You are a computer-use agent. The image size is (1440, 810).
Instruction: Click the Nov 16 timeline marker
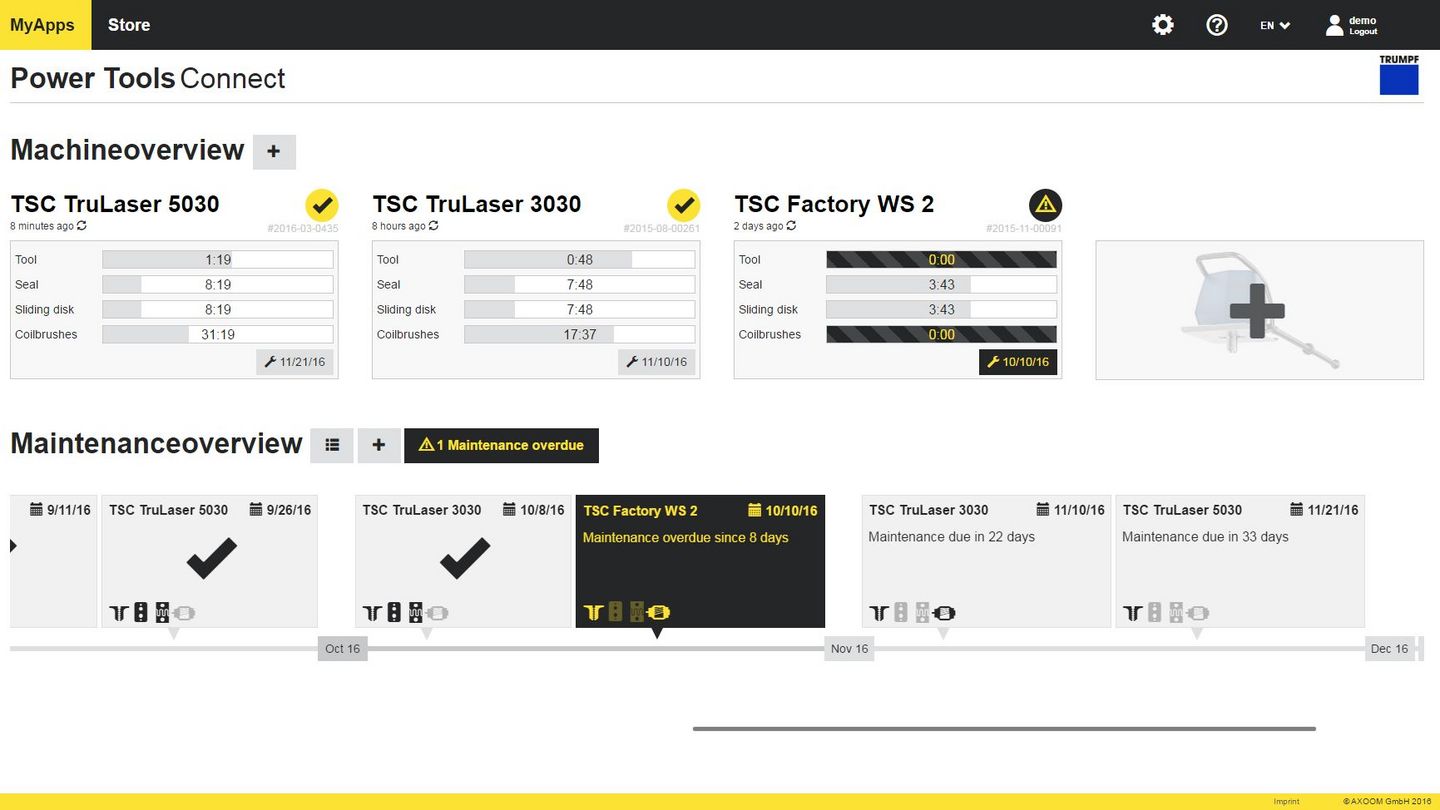(x=849, y=649)
